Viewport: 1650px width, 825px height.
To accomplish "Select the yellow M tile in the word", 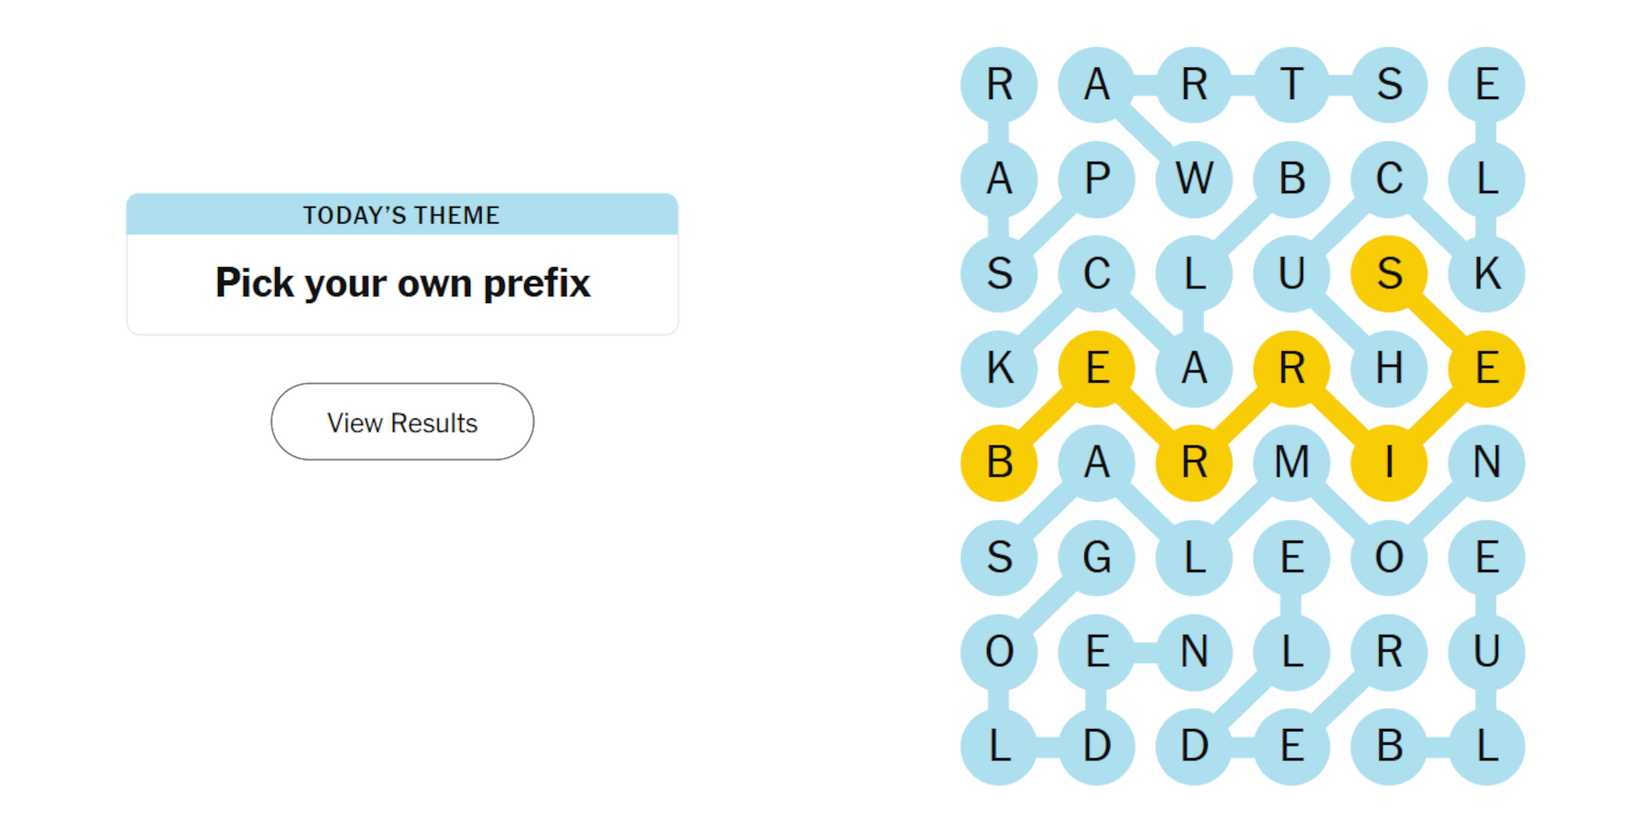I will (x=1291, y=462).
